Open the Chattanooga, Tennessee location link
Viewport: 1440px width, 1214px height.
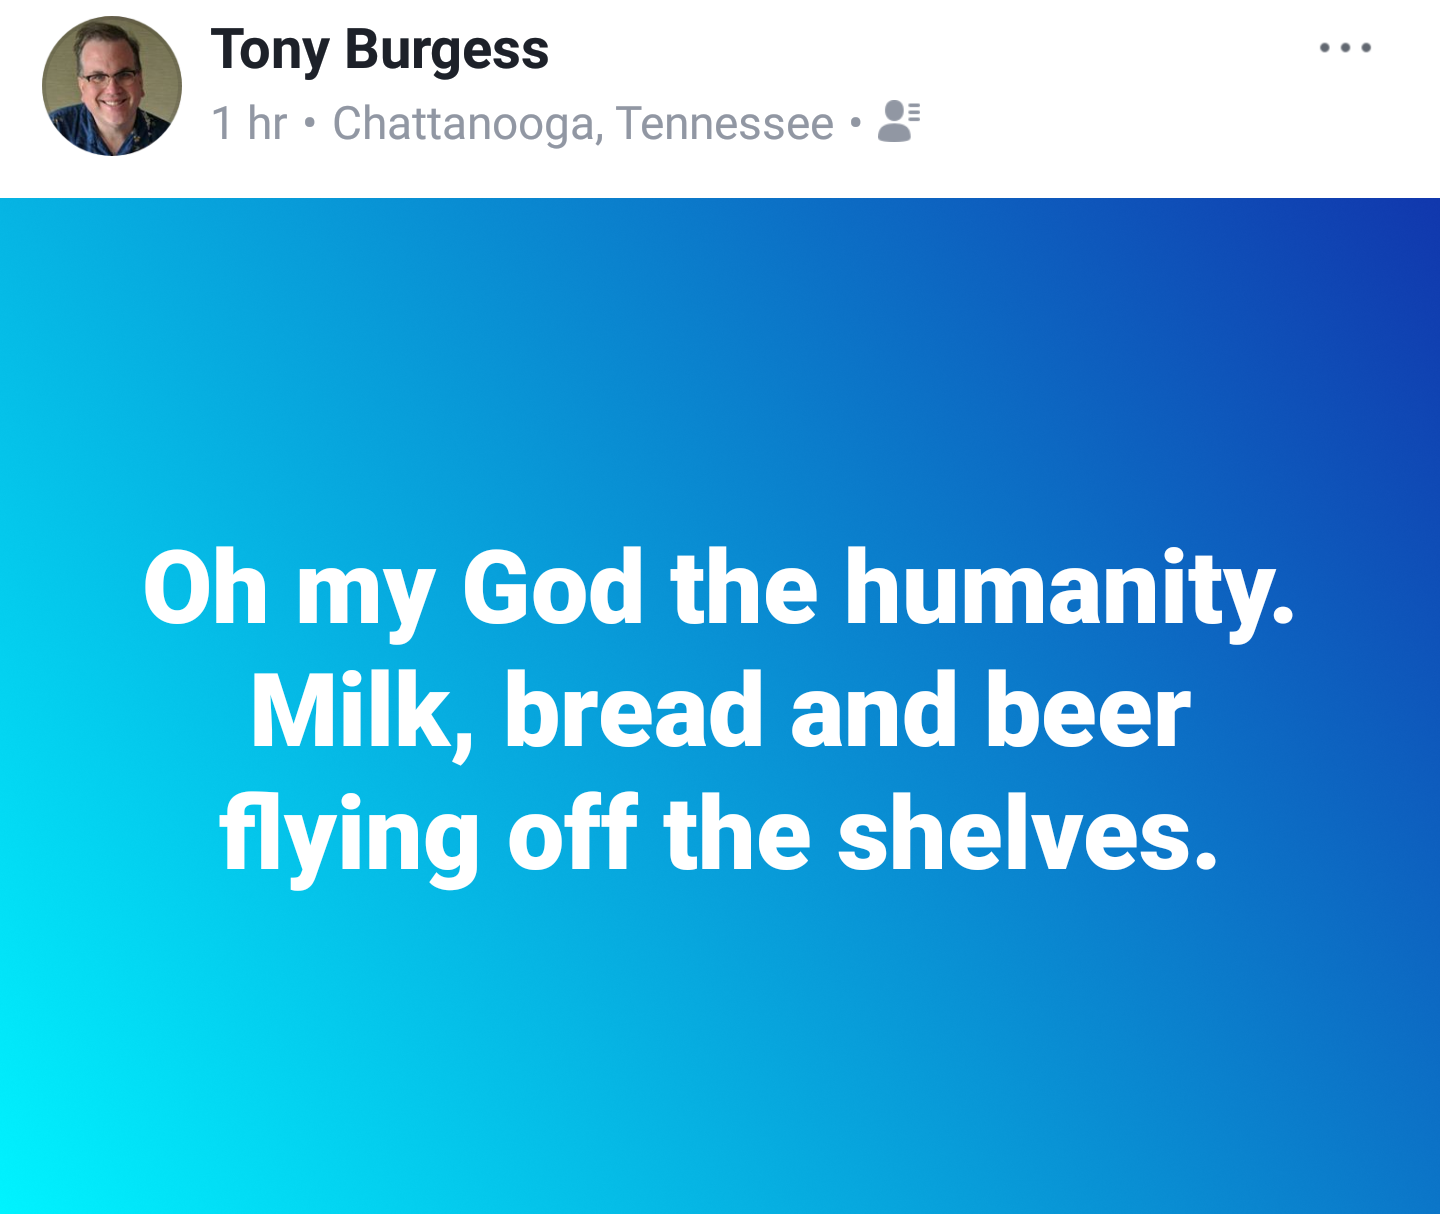tap(583, 124)
